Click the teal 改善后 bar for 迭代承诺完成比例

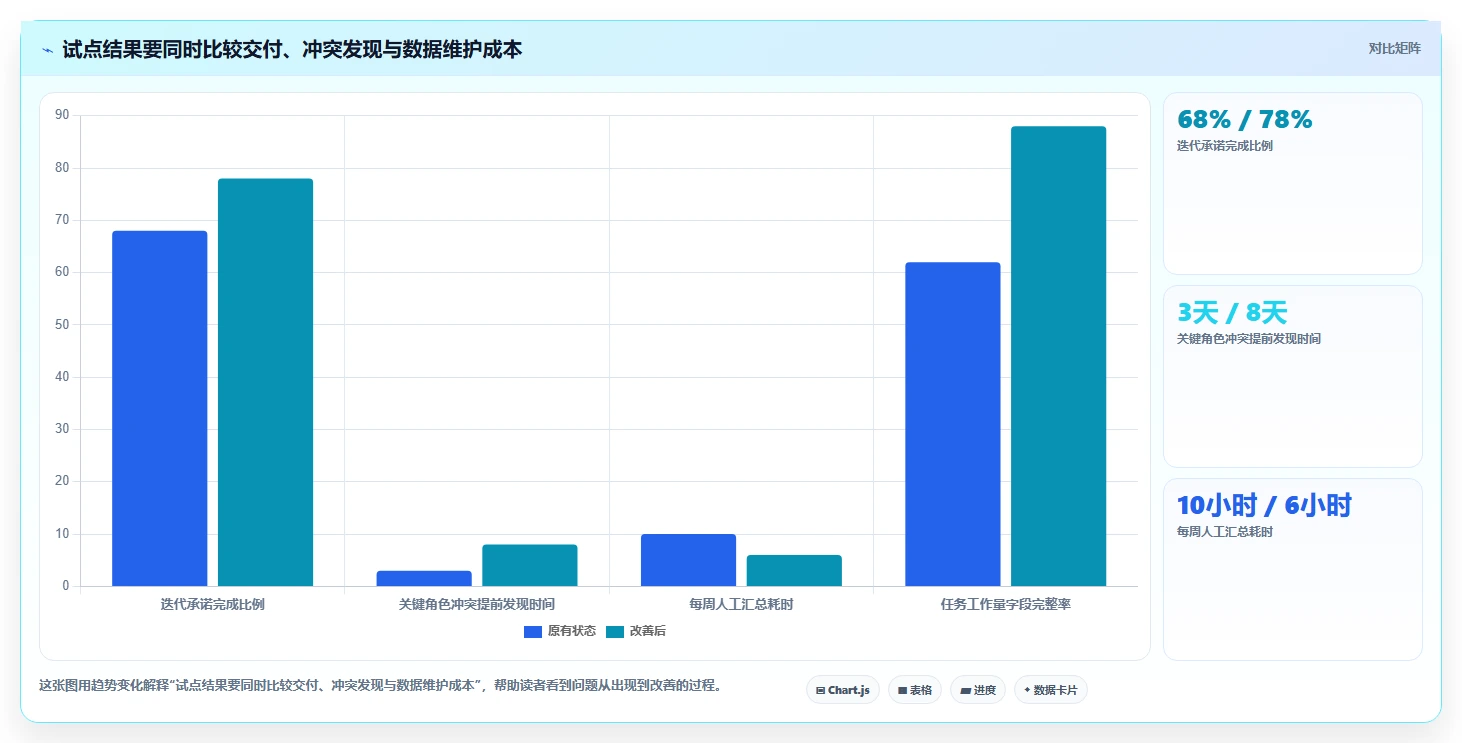click(x=265, y=382)
